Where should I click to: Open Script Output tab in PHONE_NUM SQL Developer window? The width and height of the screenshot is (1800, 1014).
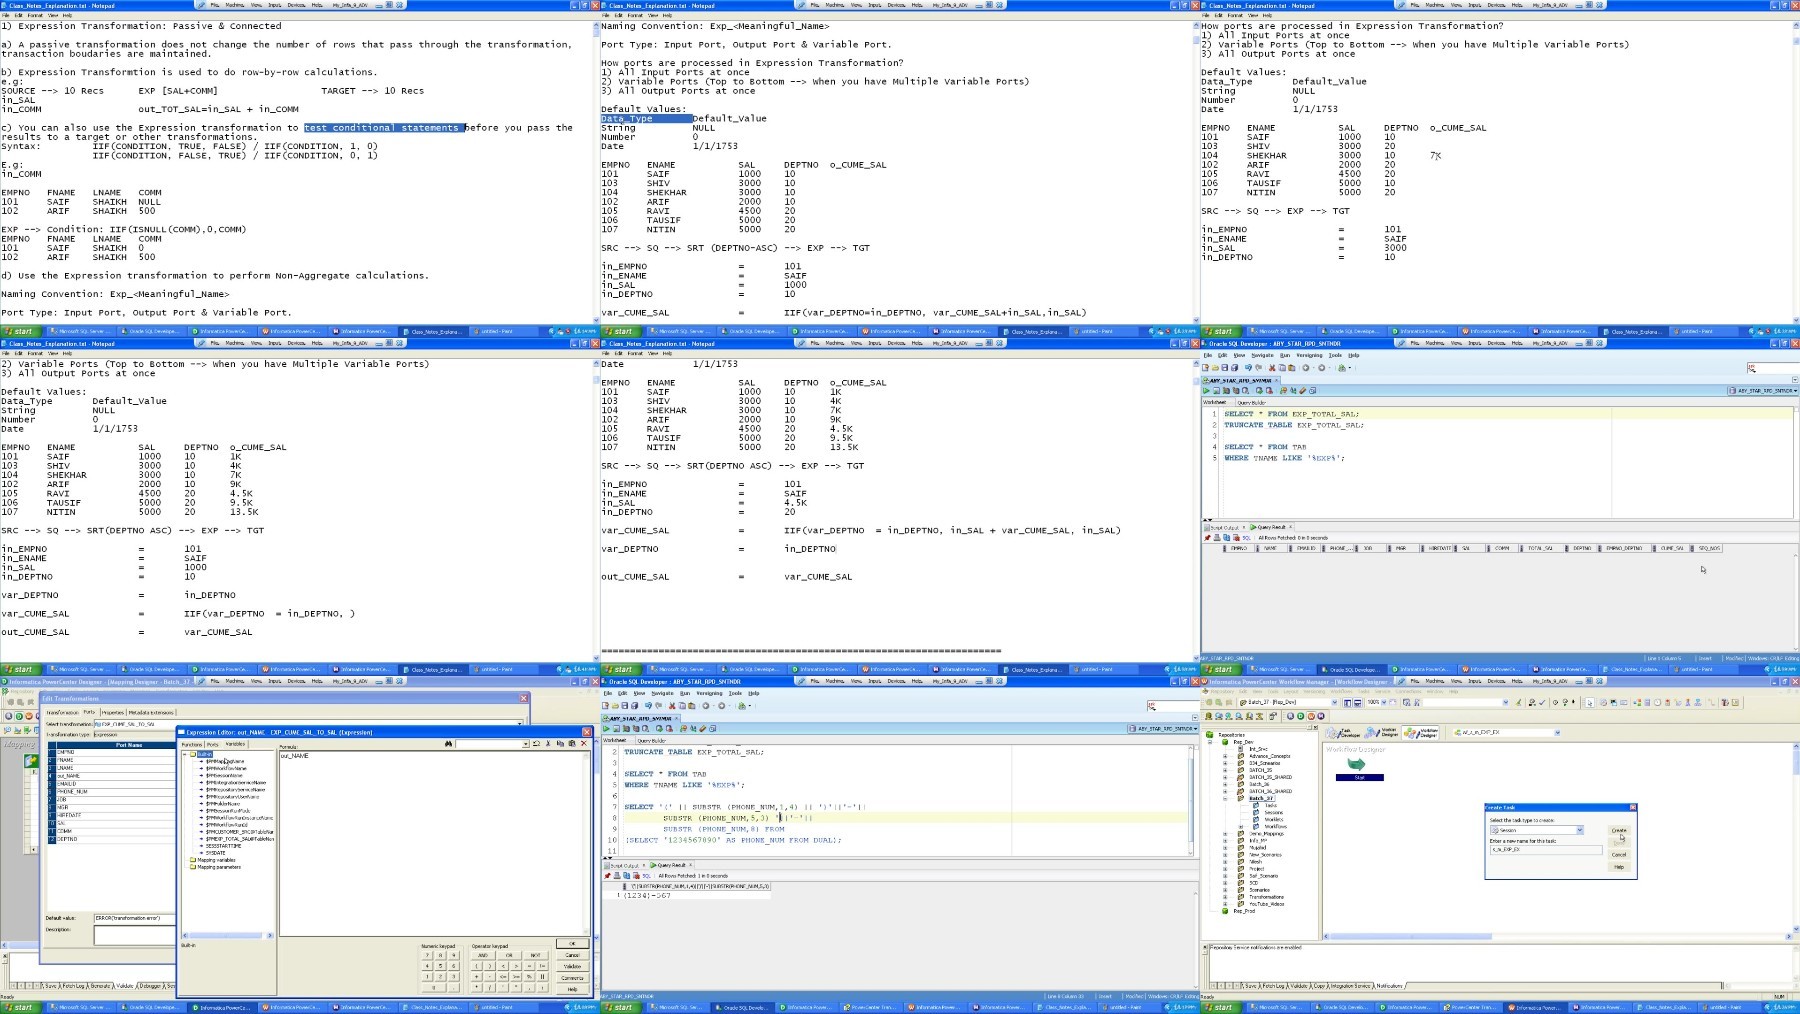click(x=622, y=866)
